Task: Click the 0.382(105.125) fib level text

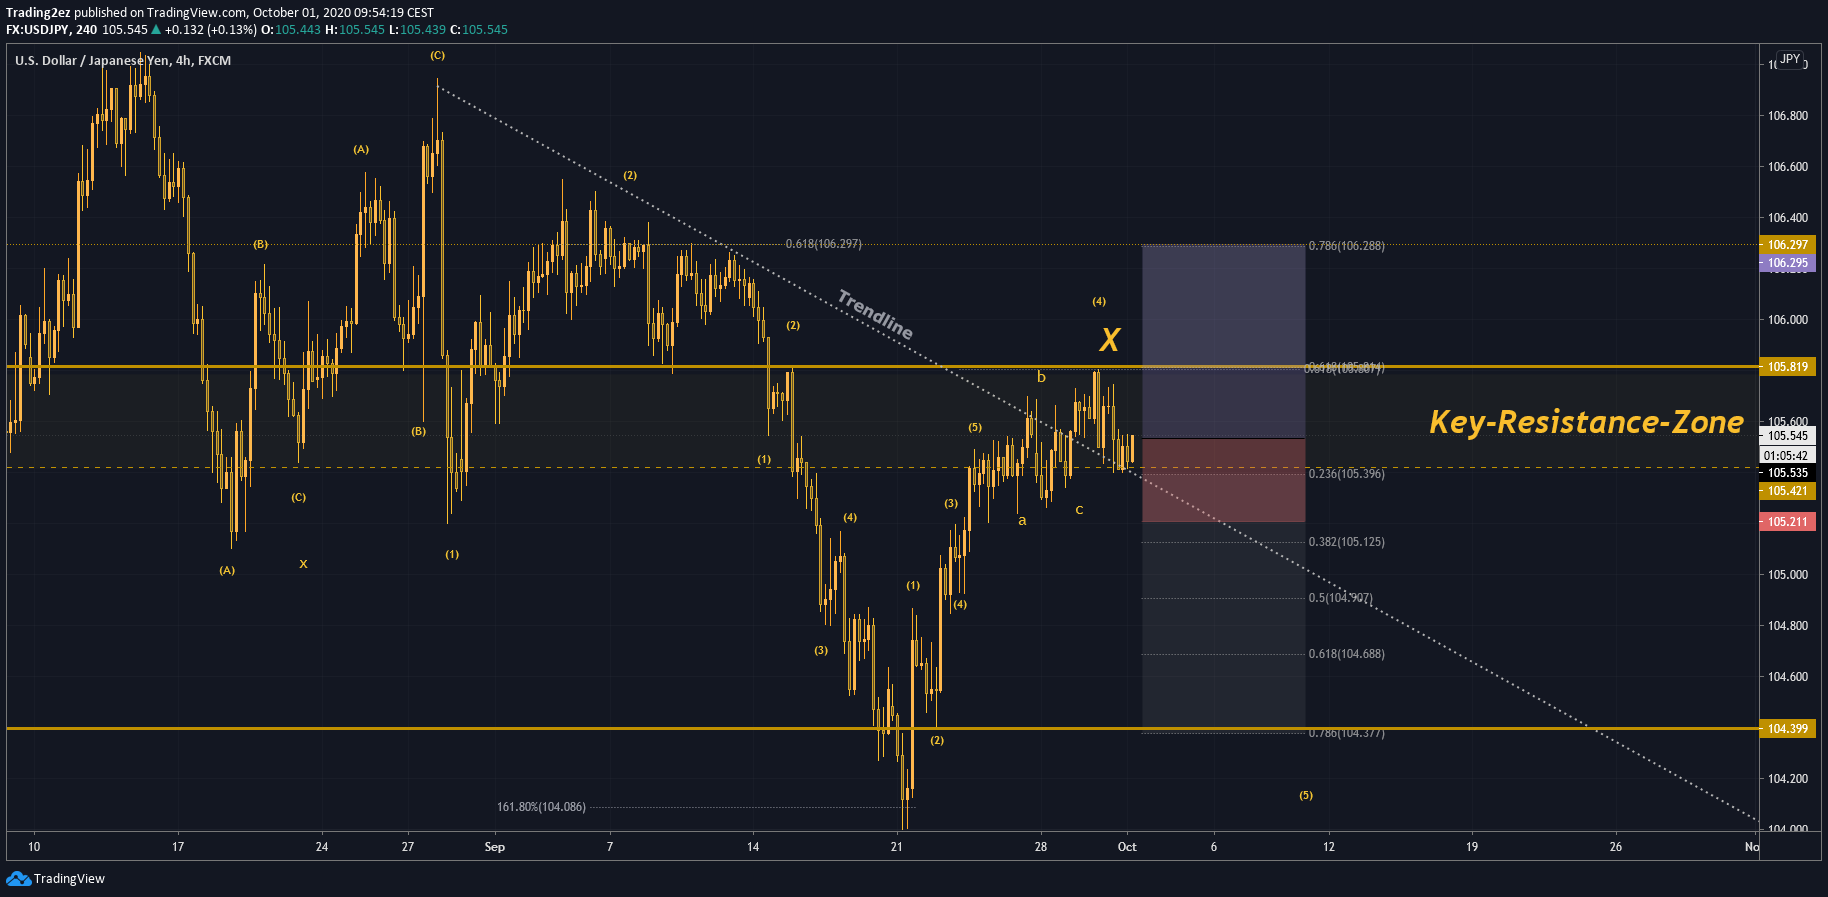Action: pos(1347,542)
